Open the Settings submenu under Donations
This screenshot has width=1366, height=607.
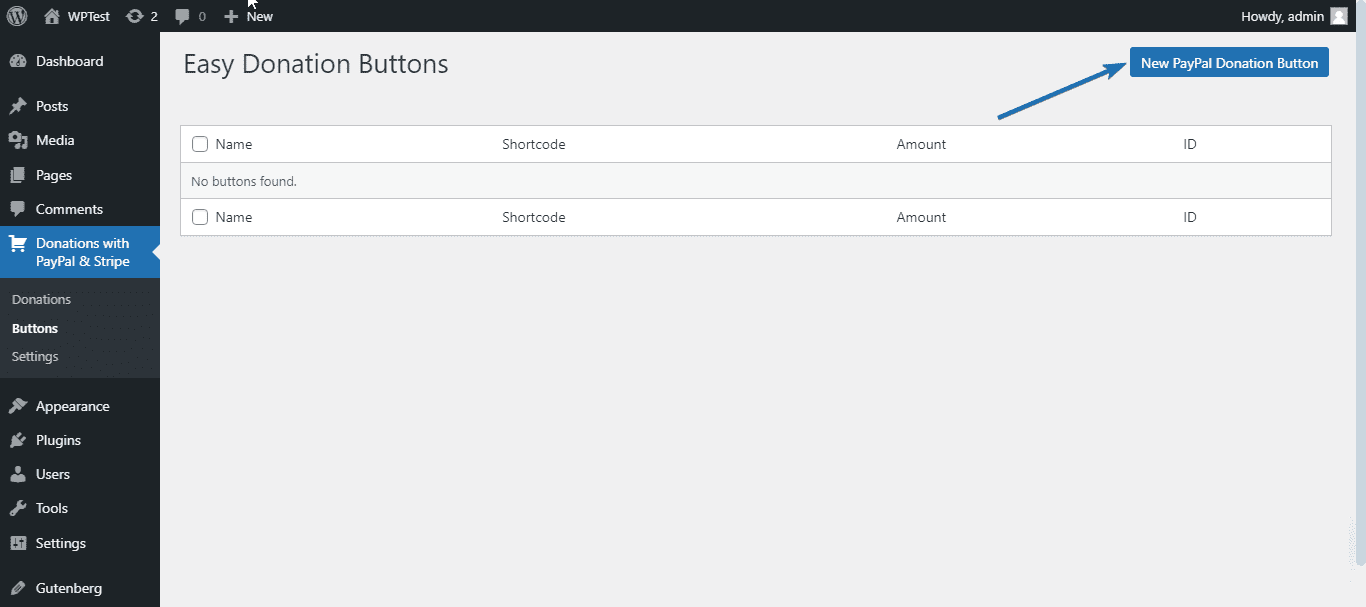[35, 356]
